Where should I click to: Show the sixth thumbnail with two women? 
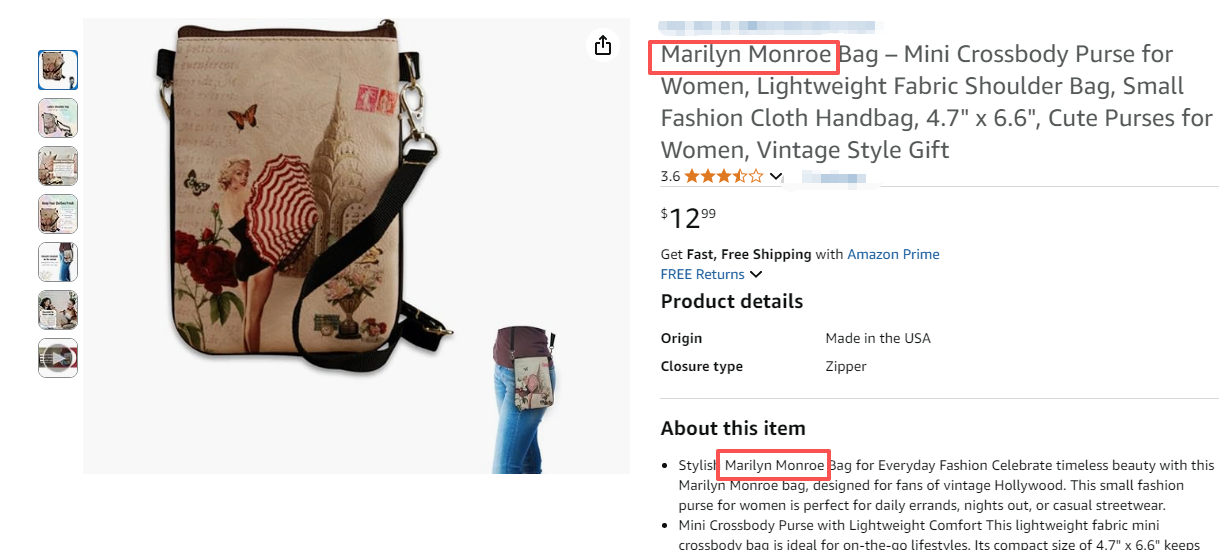coord(58,310)
